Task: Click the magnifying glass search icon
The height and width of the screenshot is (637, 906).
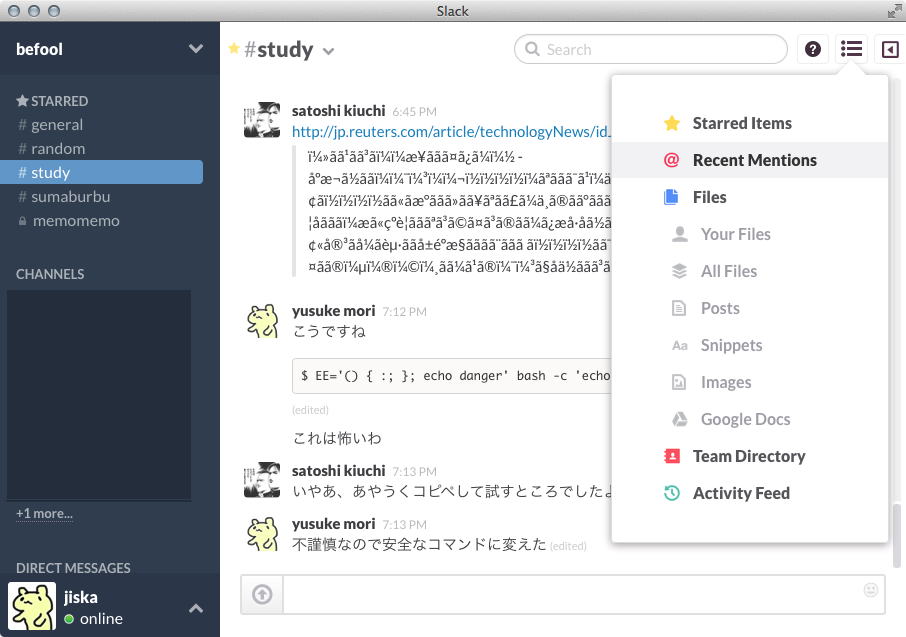Action: point(532,49)
